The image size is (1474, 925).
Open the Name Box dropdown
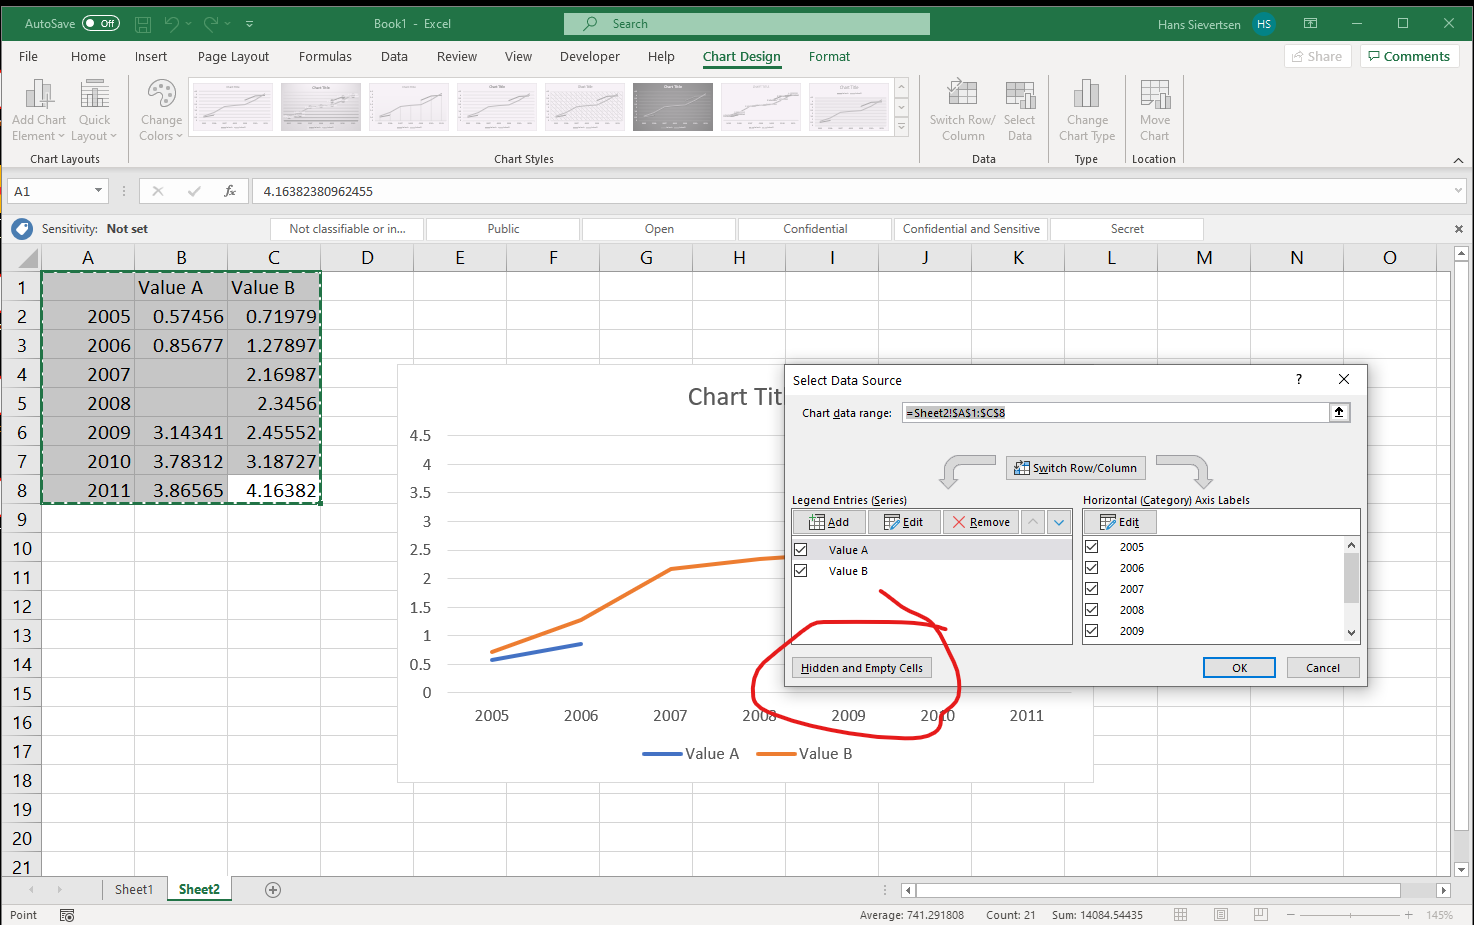[x=98, y=190]
